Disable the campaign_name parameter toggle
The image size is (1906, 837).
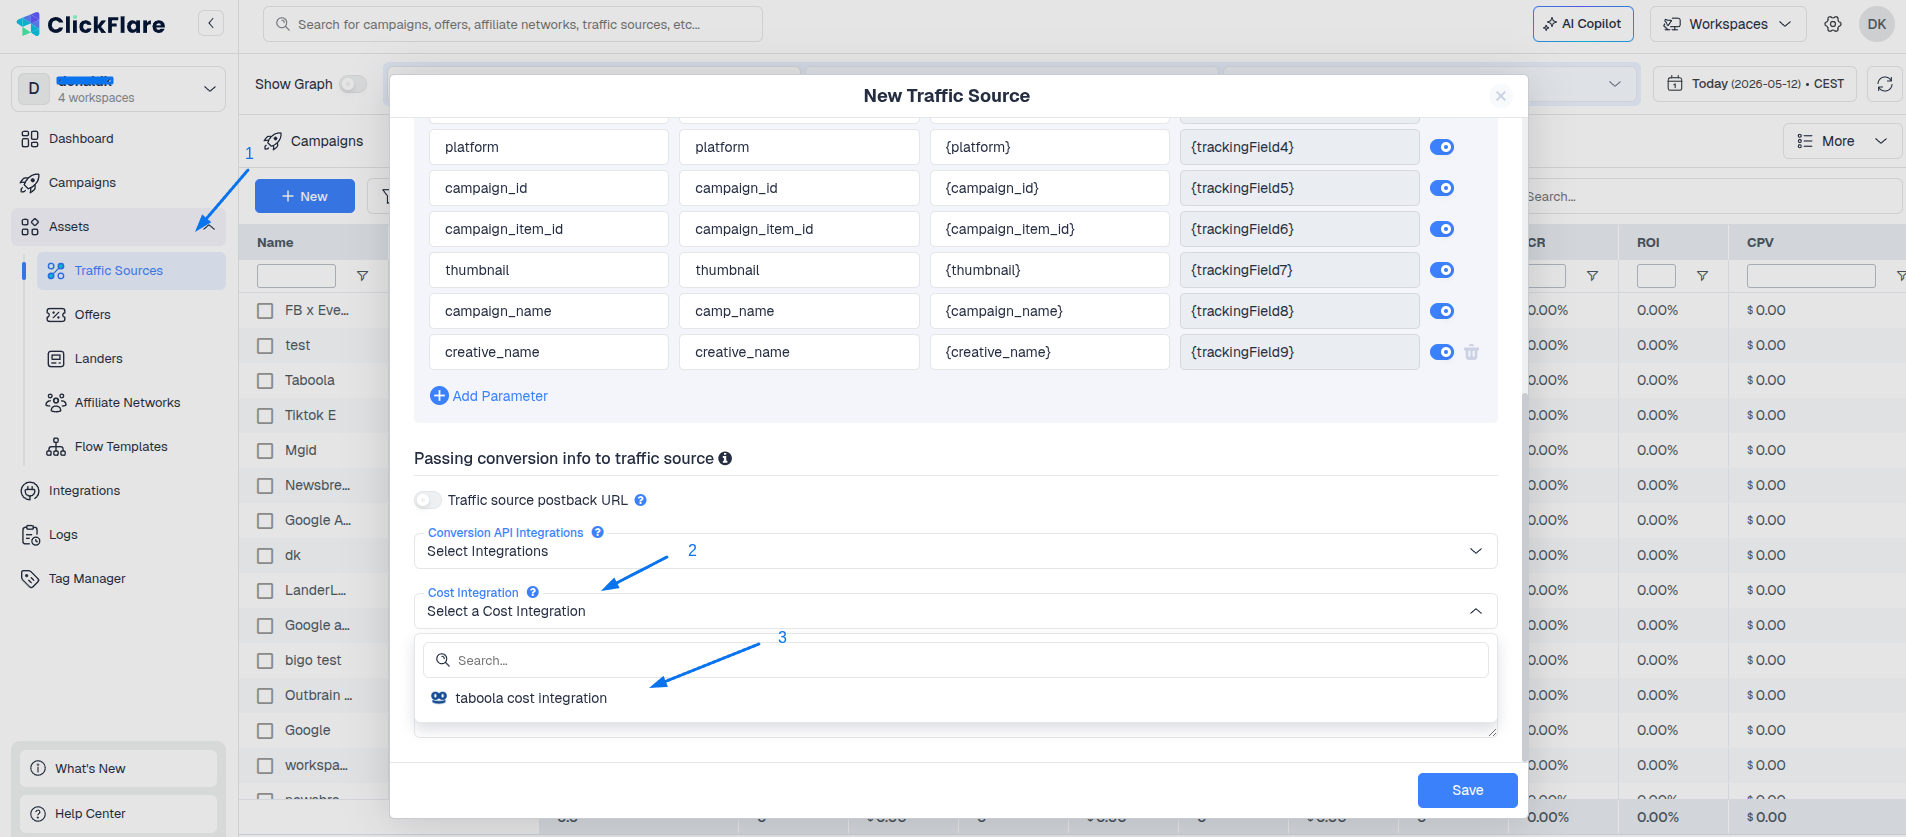(x=1442, y=311)
